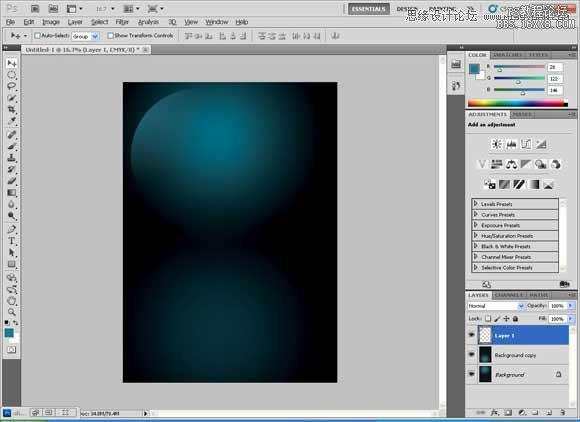Viewport: 580px width, 422px height.
Task: Click the foreground color swatch in toolbox
Action: pos(9,332)
